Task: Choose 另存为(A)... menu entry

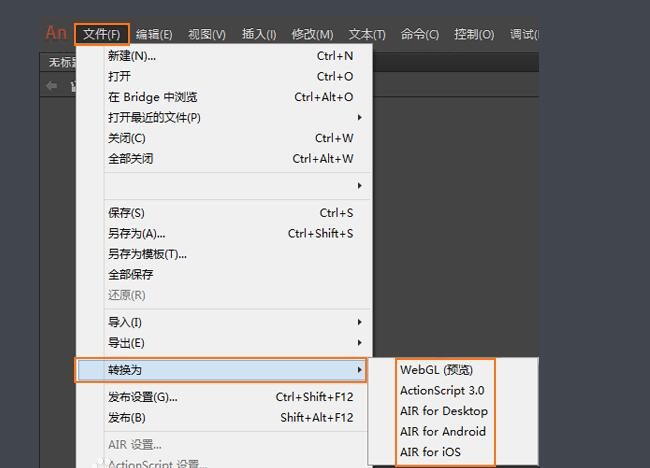Action: pyautogui.click(x=225, y=234)
